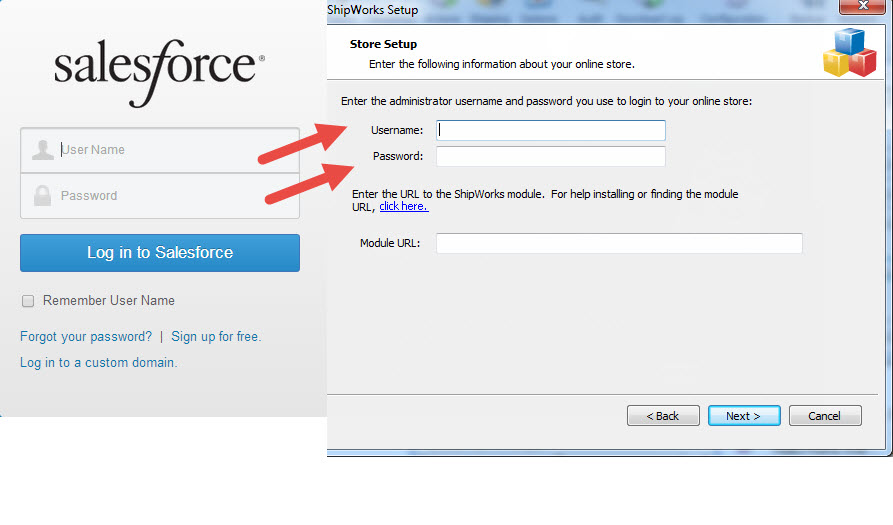Click the 'Module URL:' label

[390, 243]
